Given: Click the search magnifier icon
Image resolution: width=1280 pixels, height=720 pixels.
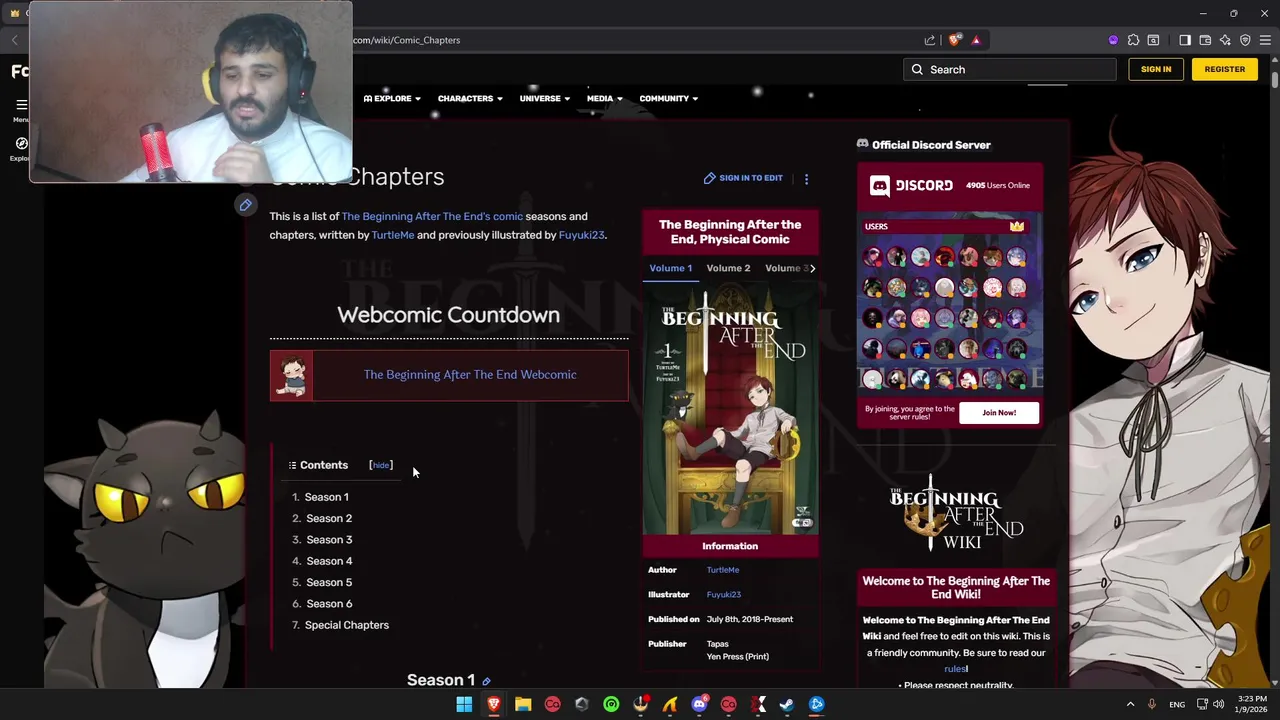Looking at the screenshot, I should pyautogui.click(x=917, y=70).
